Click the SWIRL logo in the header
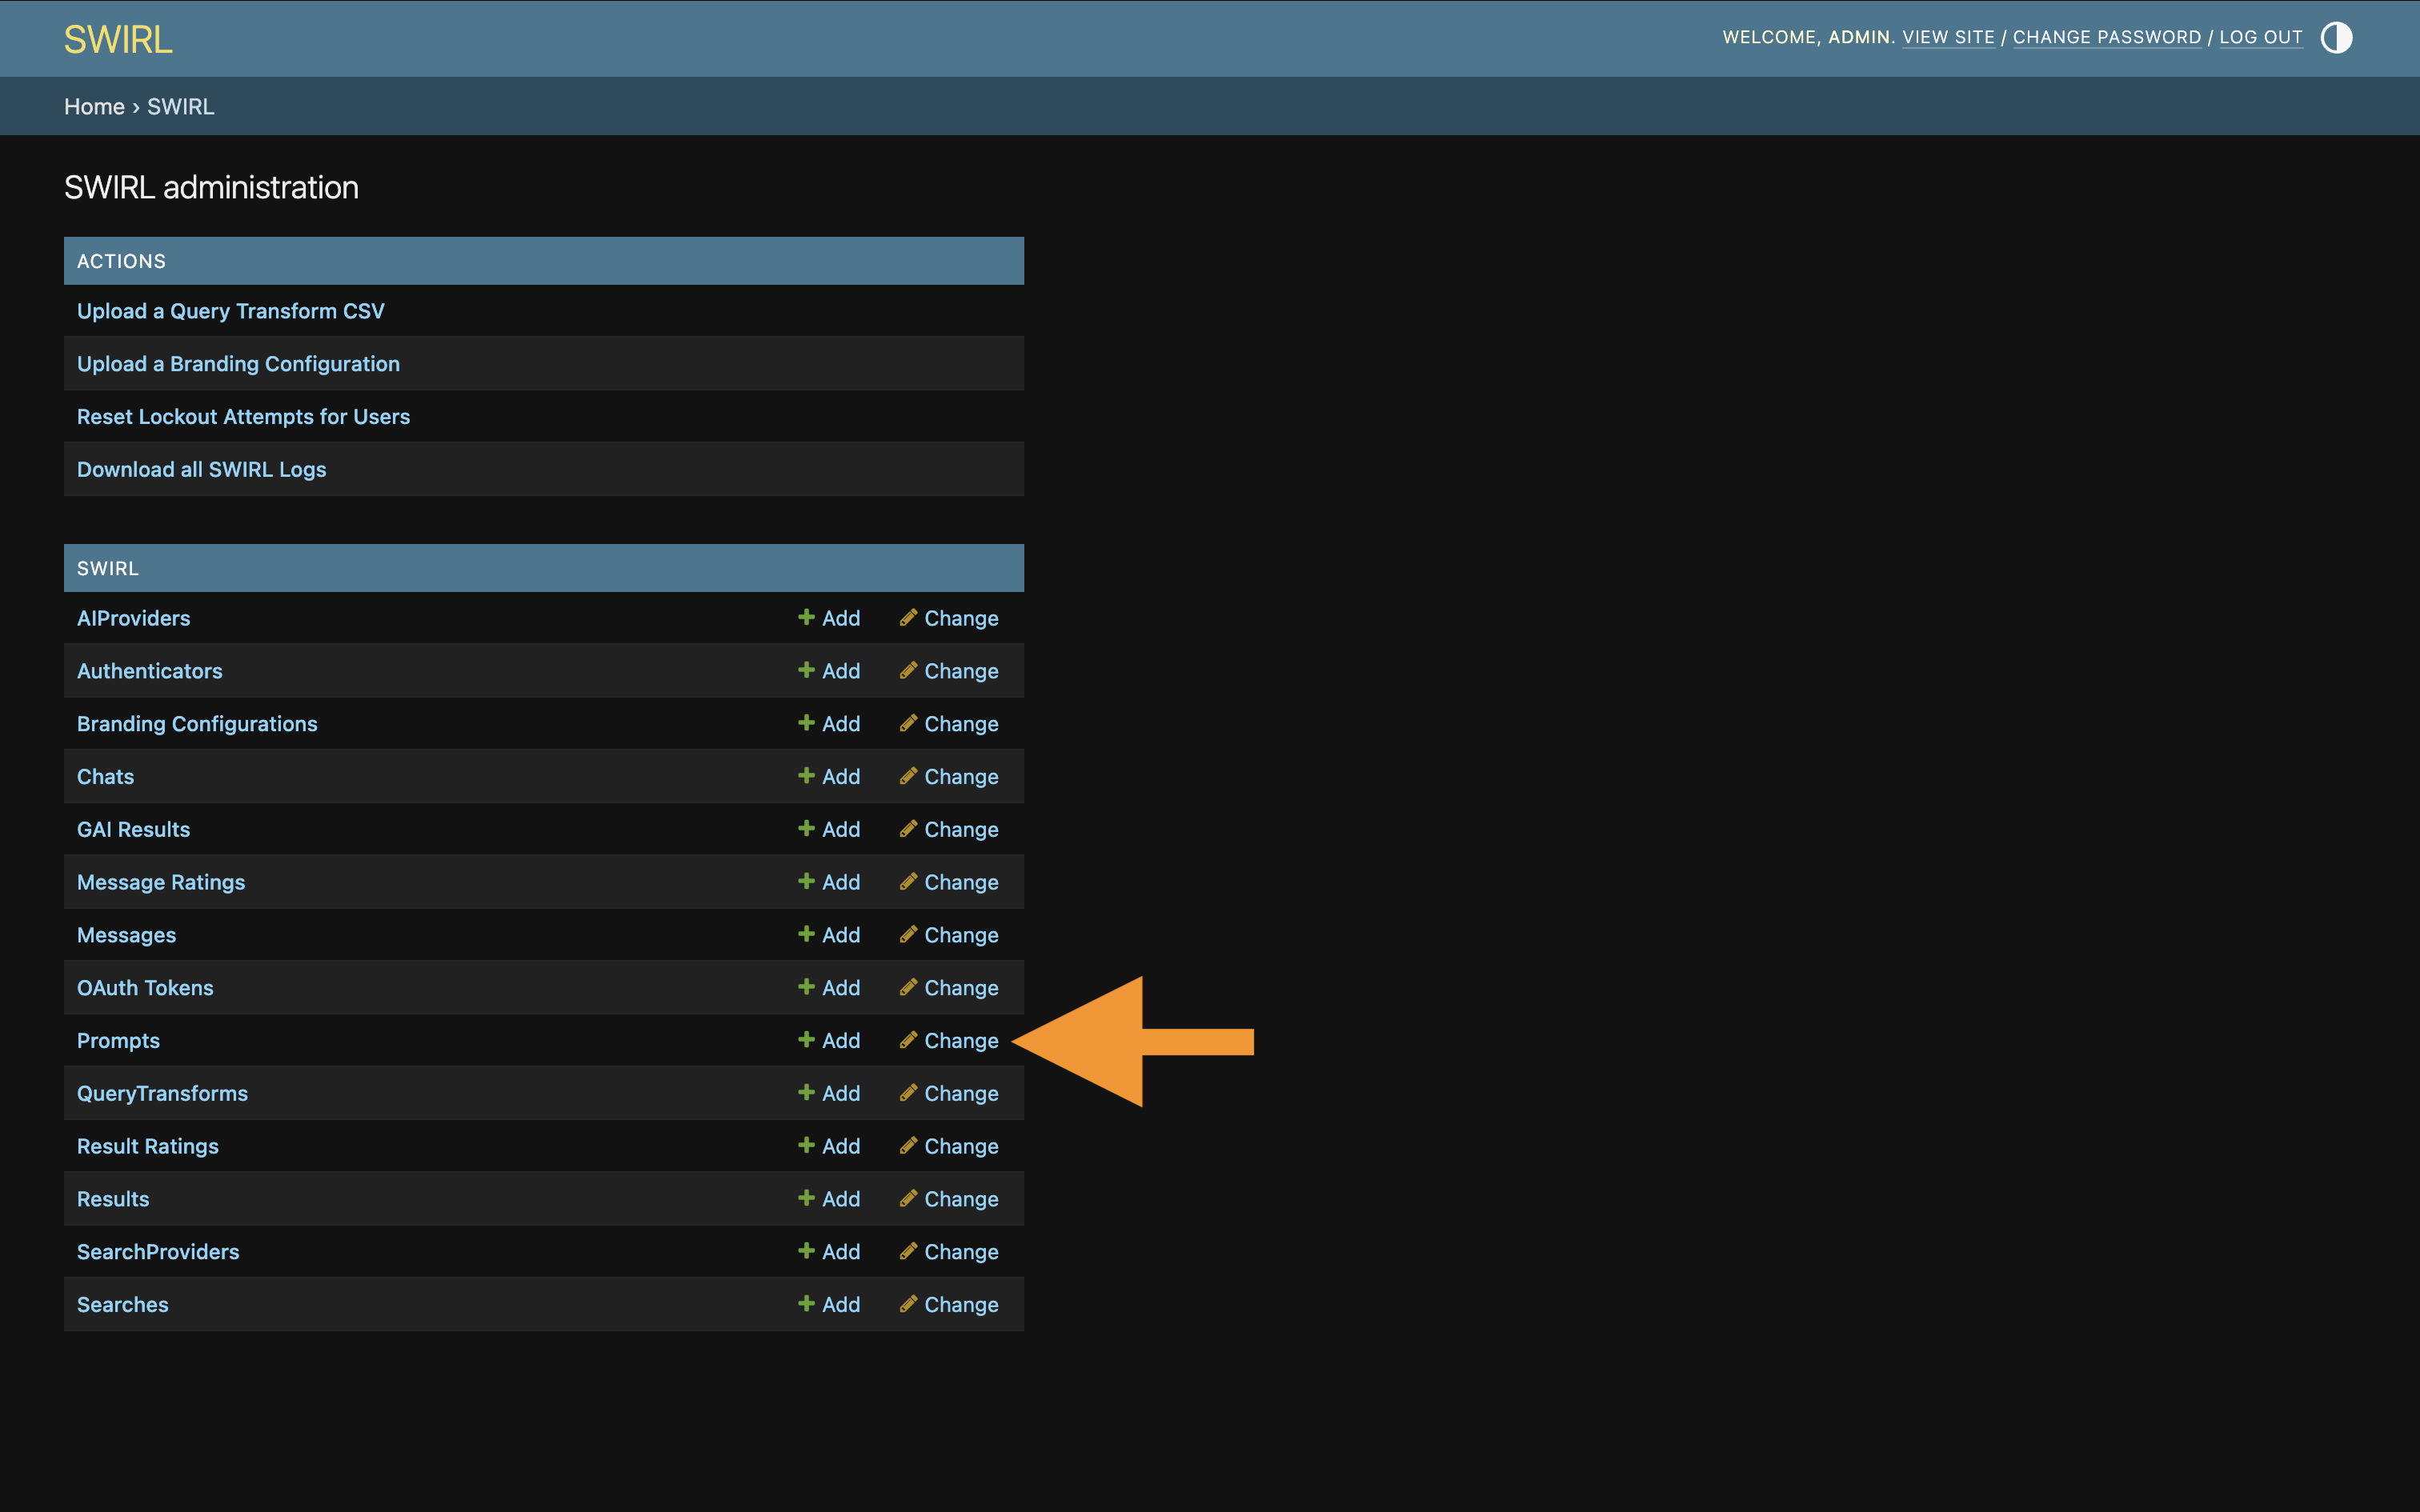 tap(117, 38)
